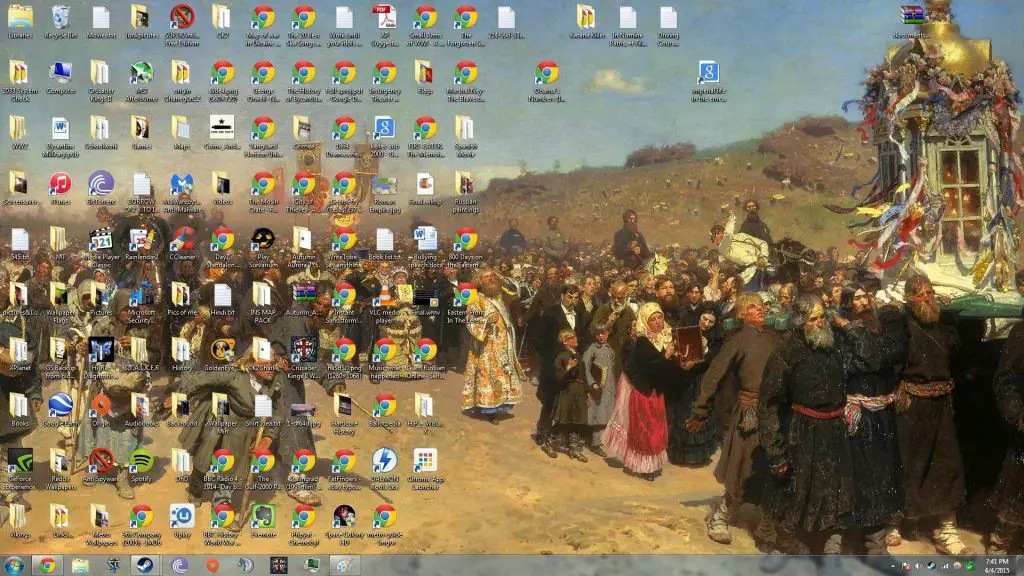
Task: Launch GoldenEye shortcut on desktop
Action: pos(222,355)
